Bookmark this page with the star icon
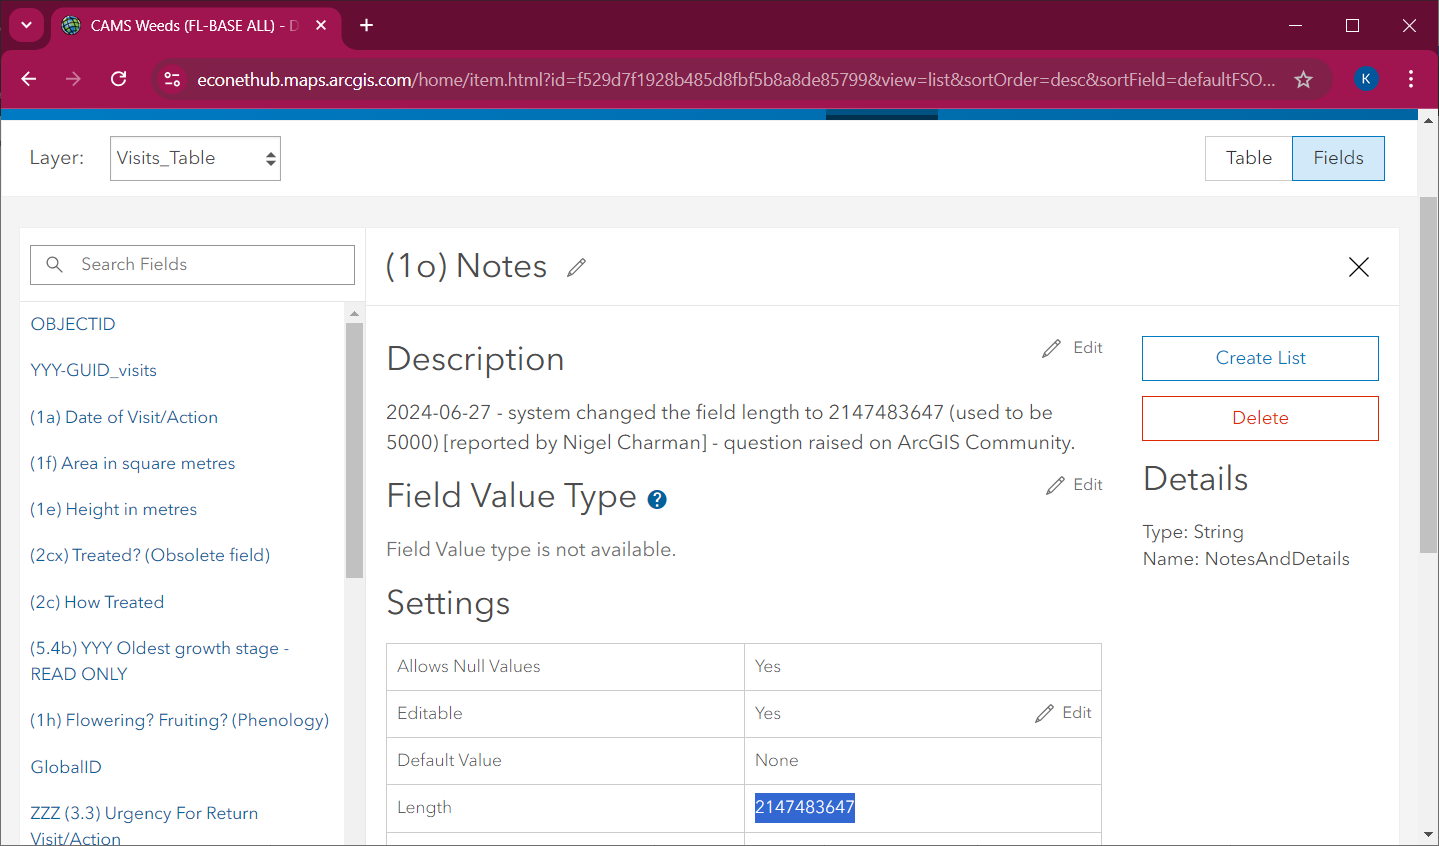 pyautogui.click(x=1303, y=79)
